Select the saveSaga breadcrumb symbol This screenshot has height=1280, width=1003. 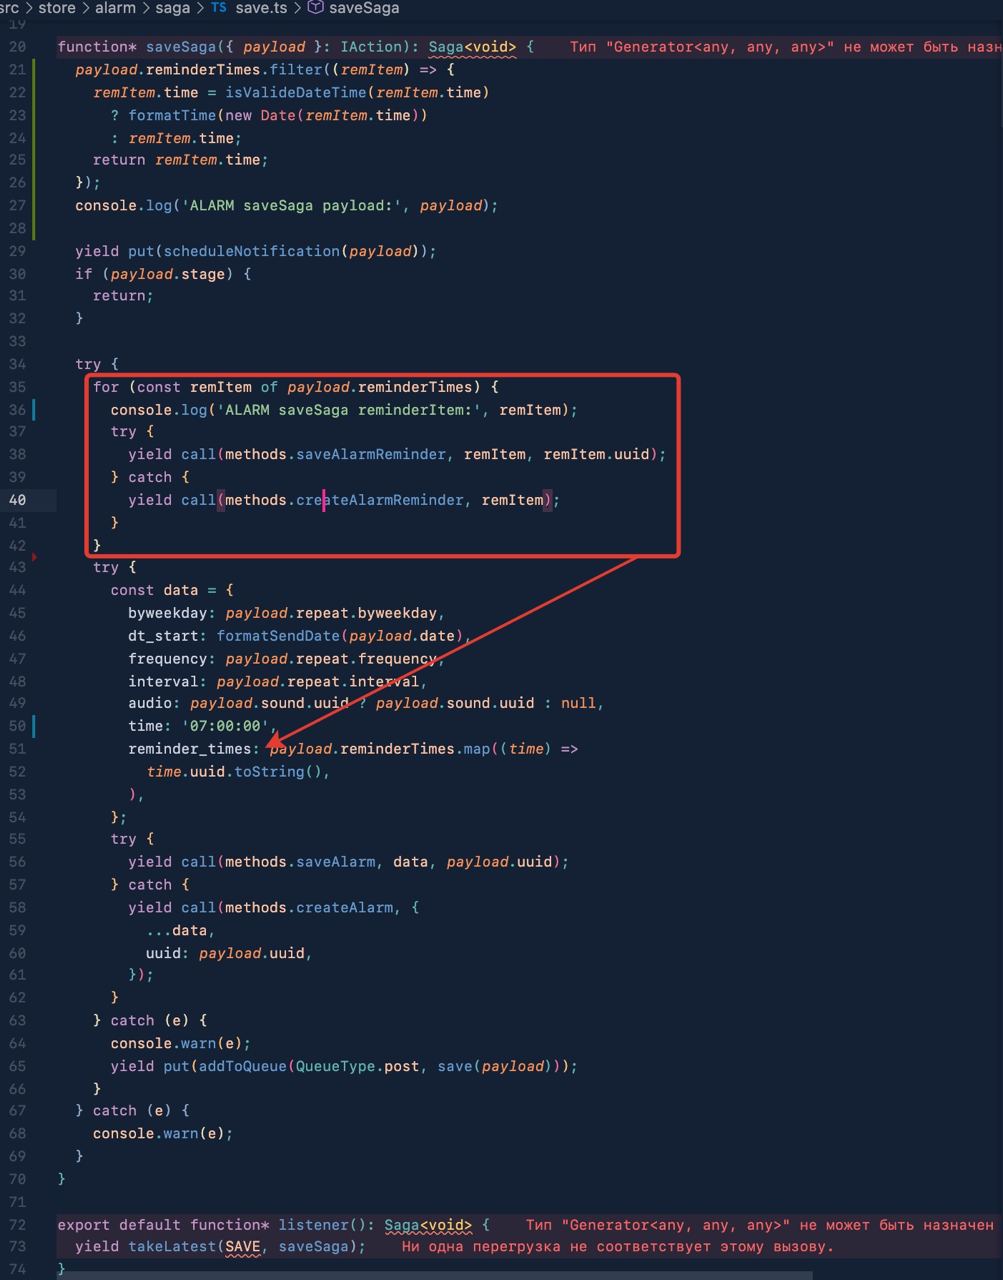click(x=364, y=8)
